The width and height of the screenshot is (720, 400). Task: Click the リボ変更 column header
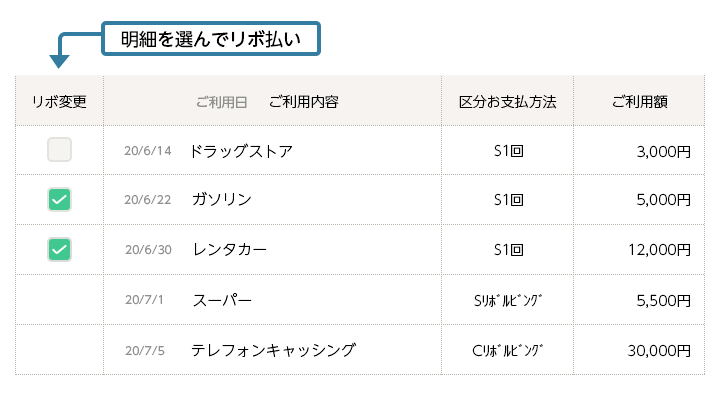pyautogui.click(x=59, y=101)
